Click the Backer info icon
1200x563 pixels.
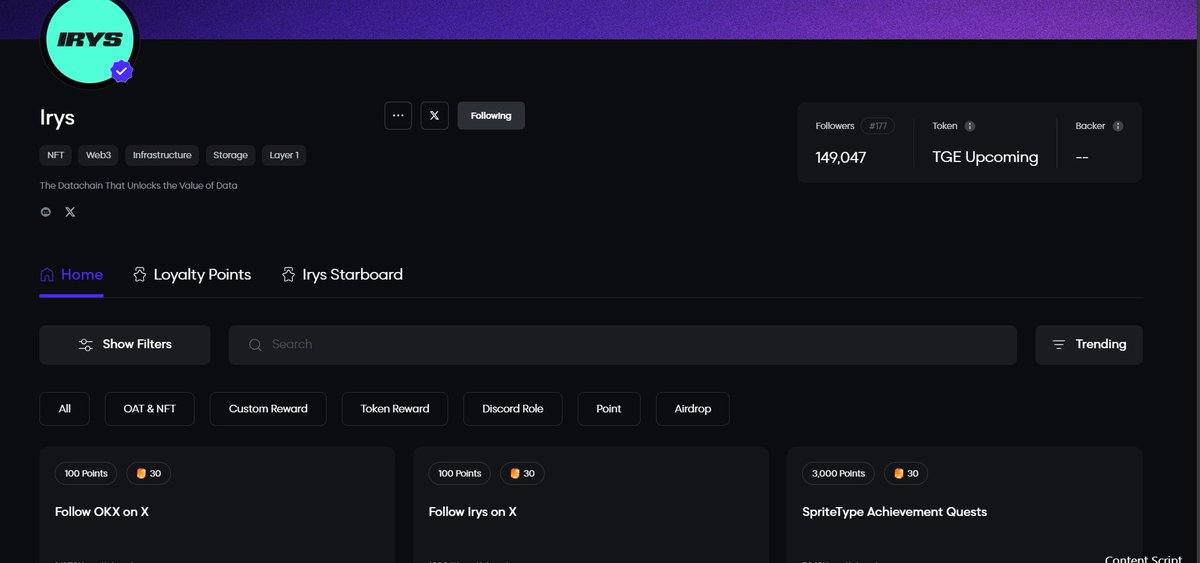click(1118, 126)
